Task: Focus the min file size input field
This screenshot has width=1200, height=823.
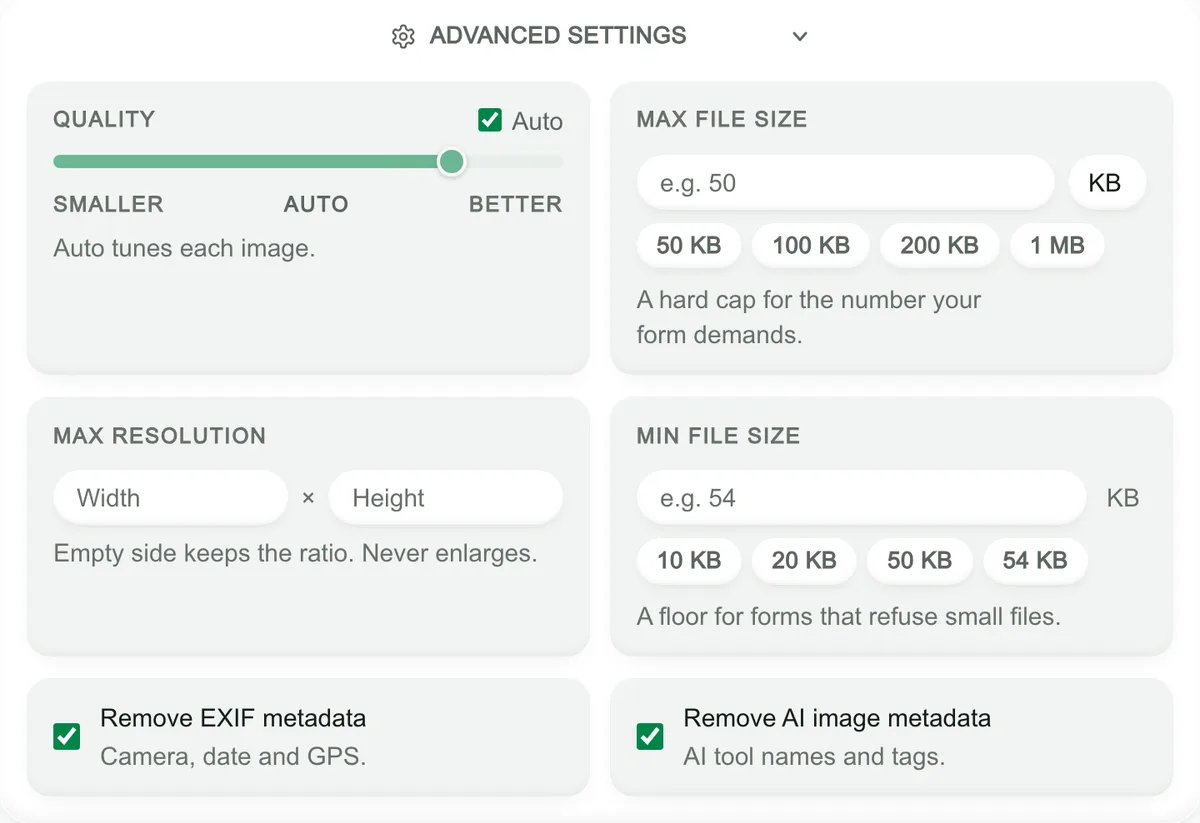Action: [x=861, y=498]
